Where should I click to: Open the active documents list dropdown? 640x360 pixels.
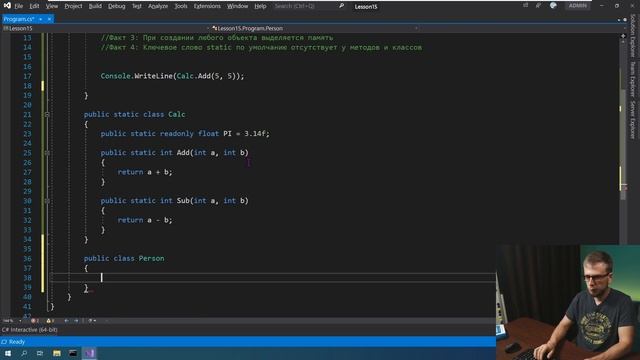point(619,20)
